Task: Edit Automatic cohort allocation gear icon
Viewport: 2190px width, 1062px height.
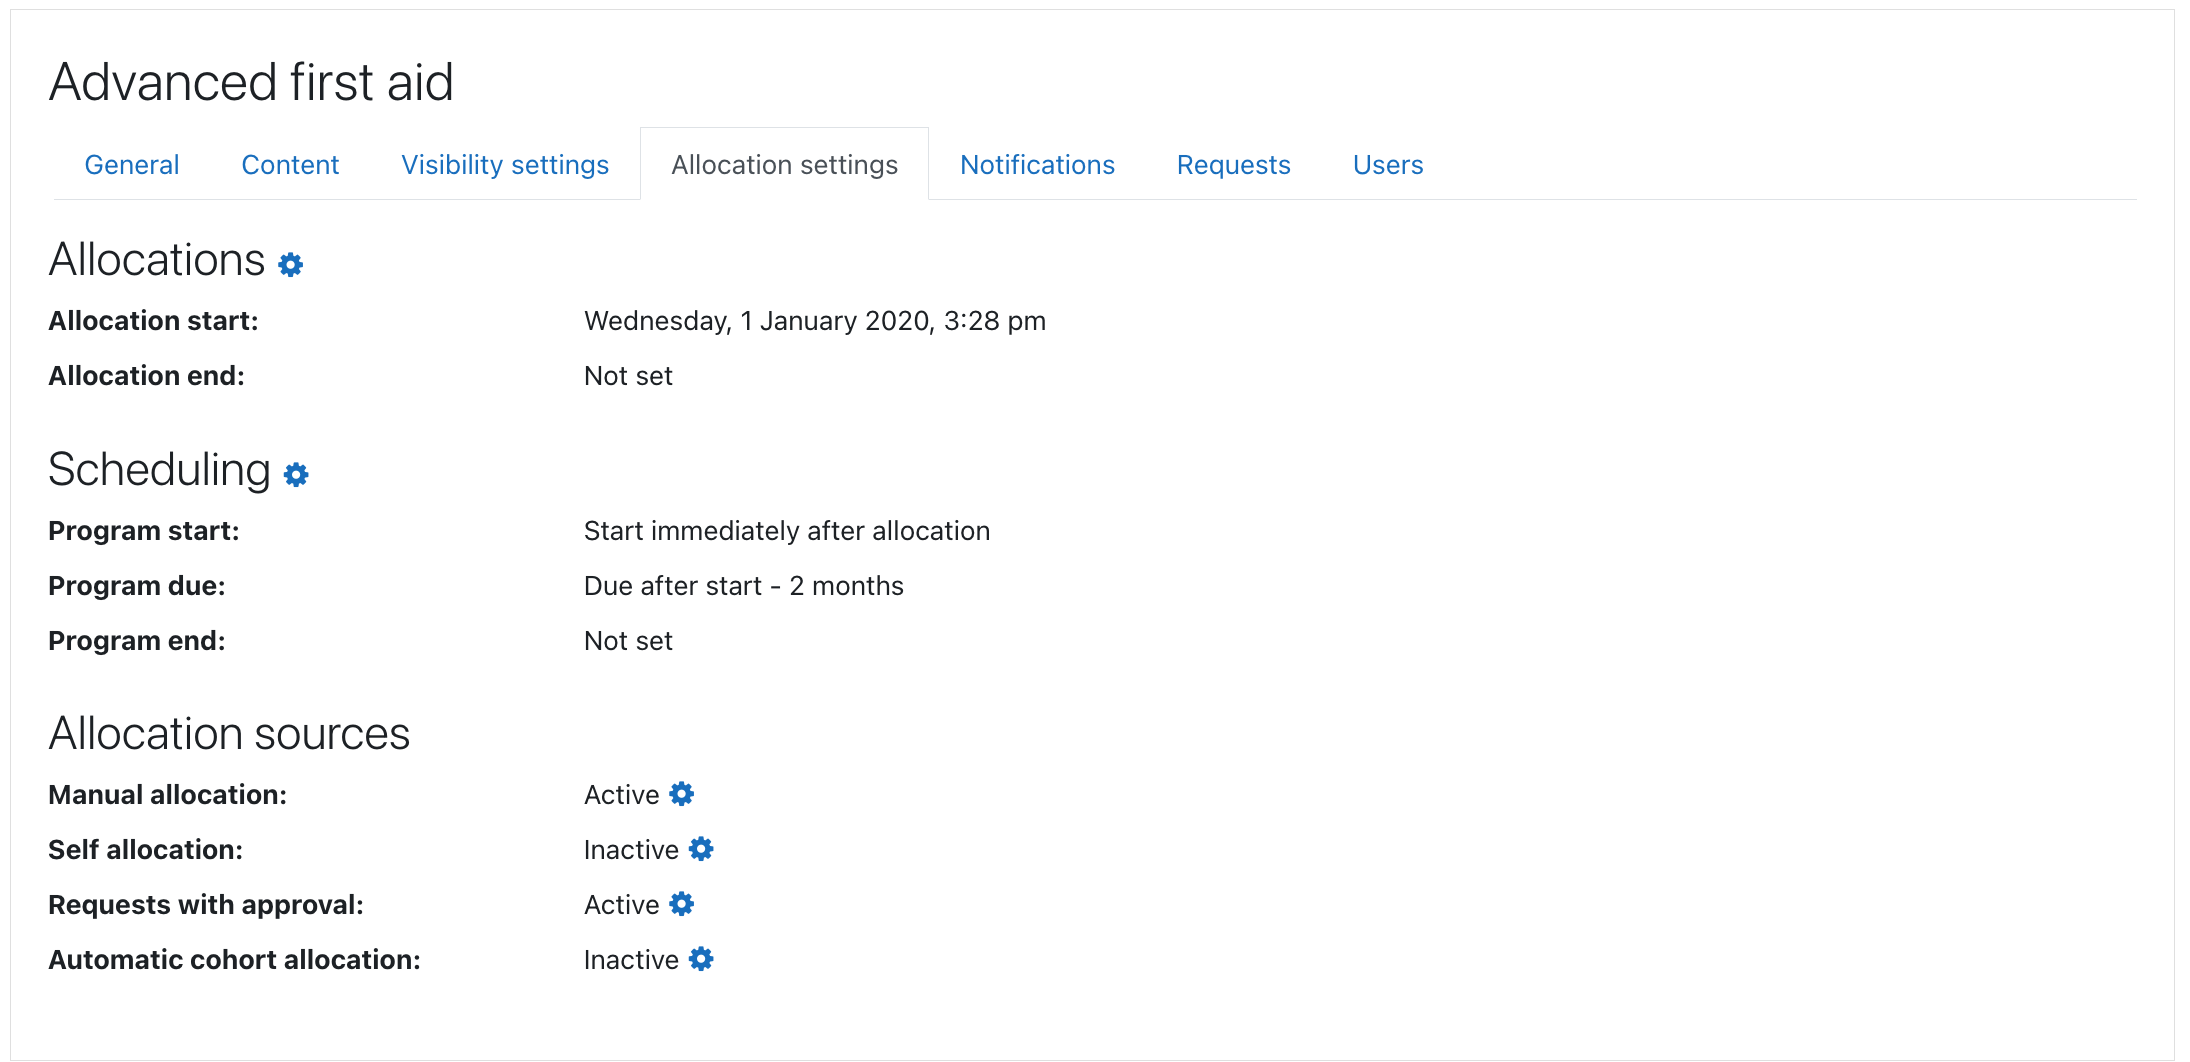Action: click(701, 959)
